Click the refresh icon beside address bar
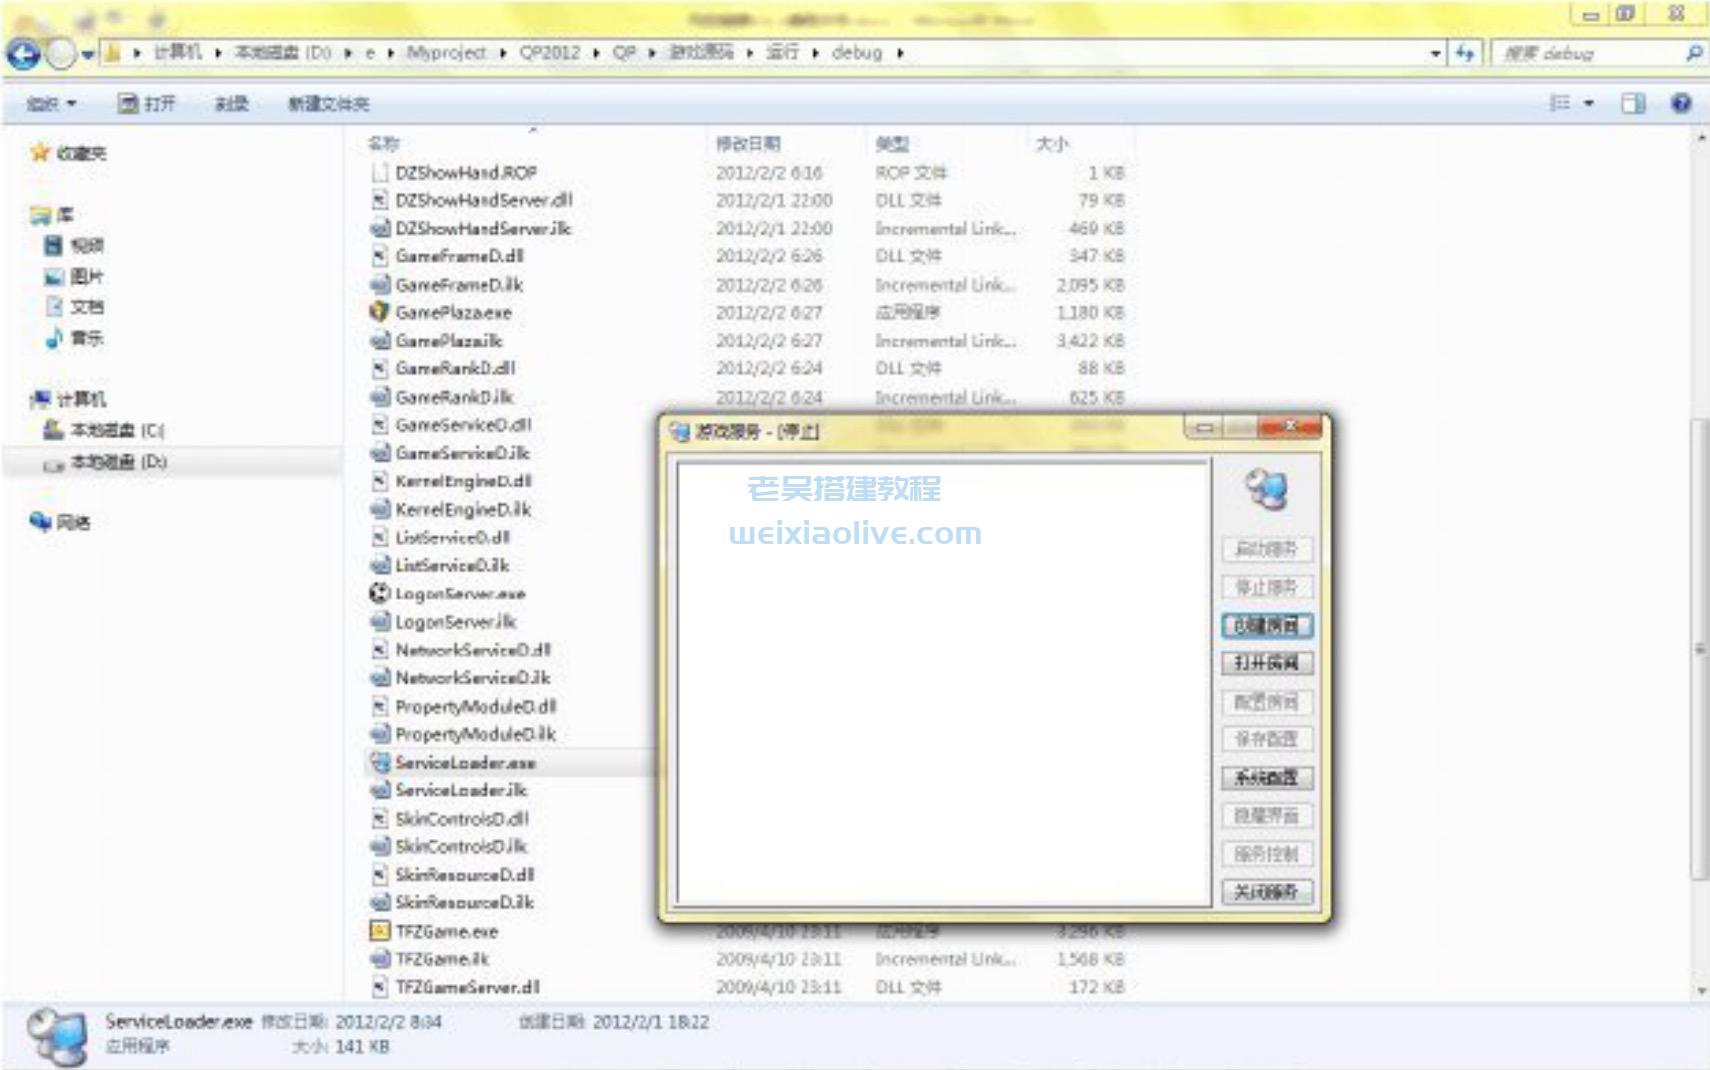 click(x=1465, y=53)
